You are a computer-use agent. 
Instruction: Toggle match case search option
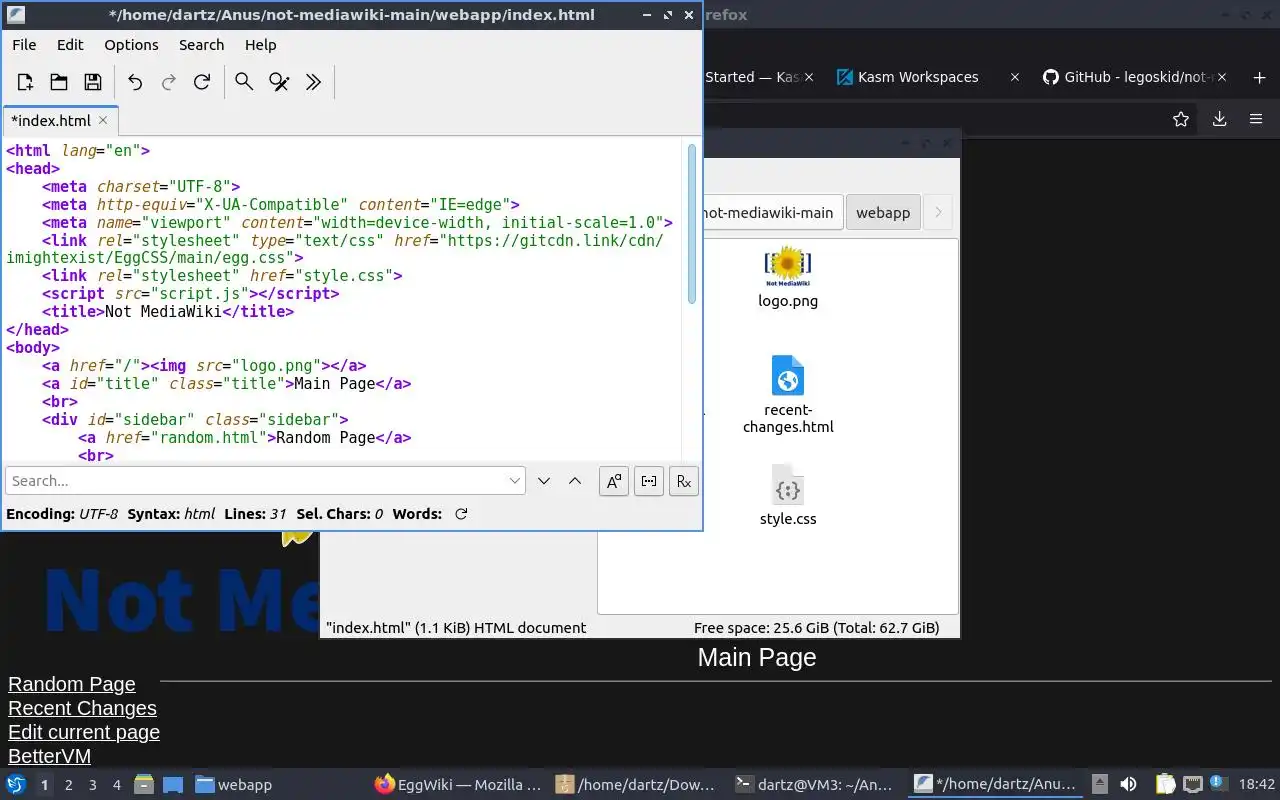tap(614, 481)
